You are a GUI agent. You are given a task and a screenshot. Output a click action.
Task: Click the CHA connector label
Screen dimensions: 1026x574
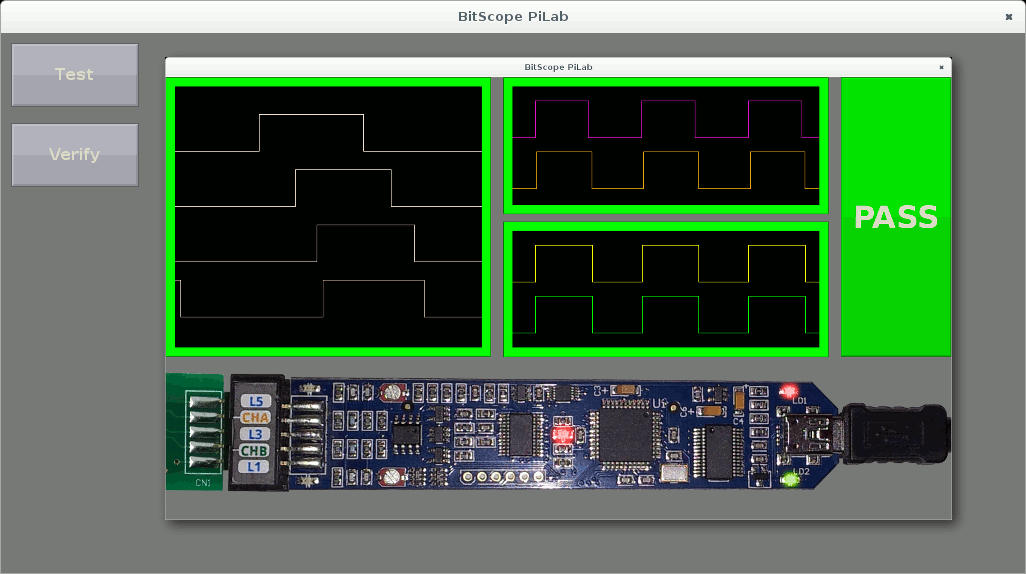tap(256, 418)
